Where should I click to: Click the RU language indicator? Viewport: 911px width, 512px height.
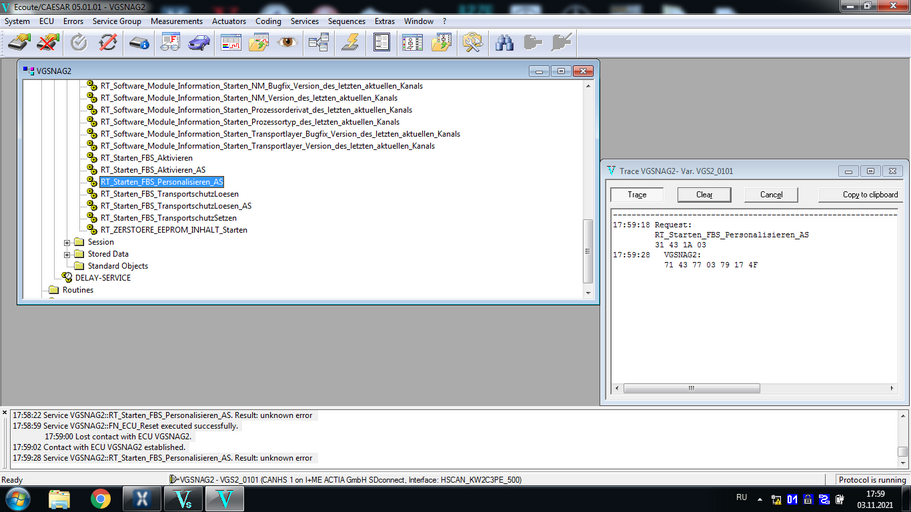click(x=741, y=497)
